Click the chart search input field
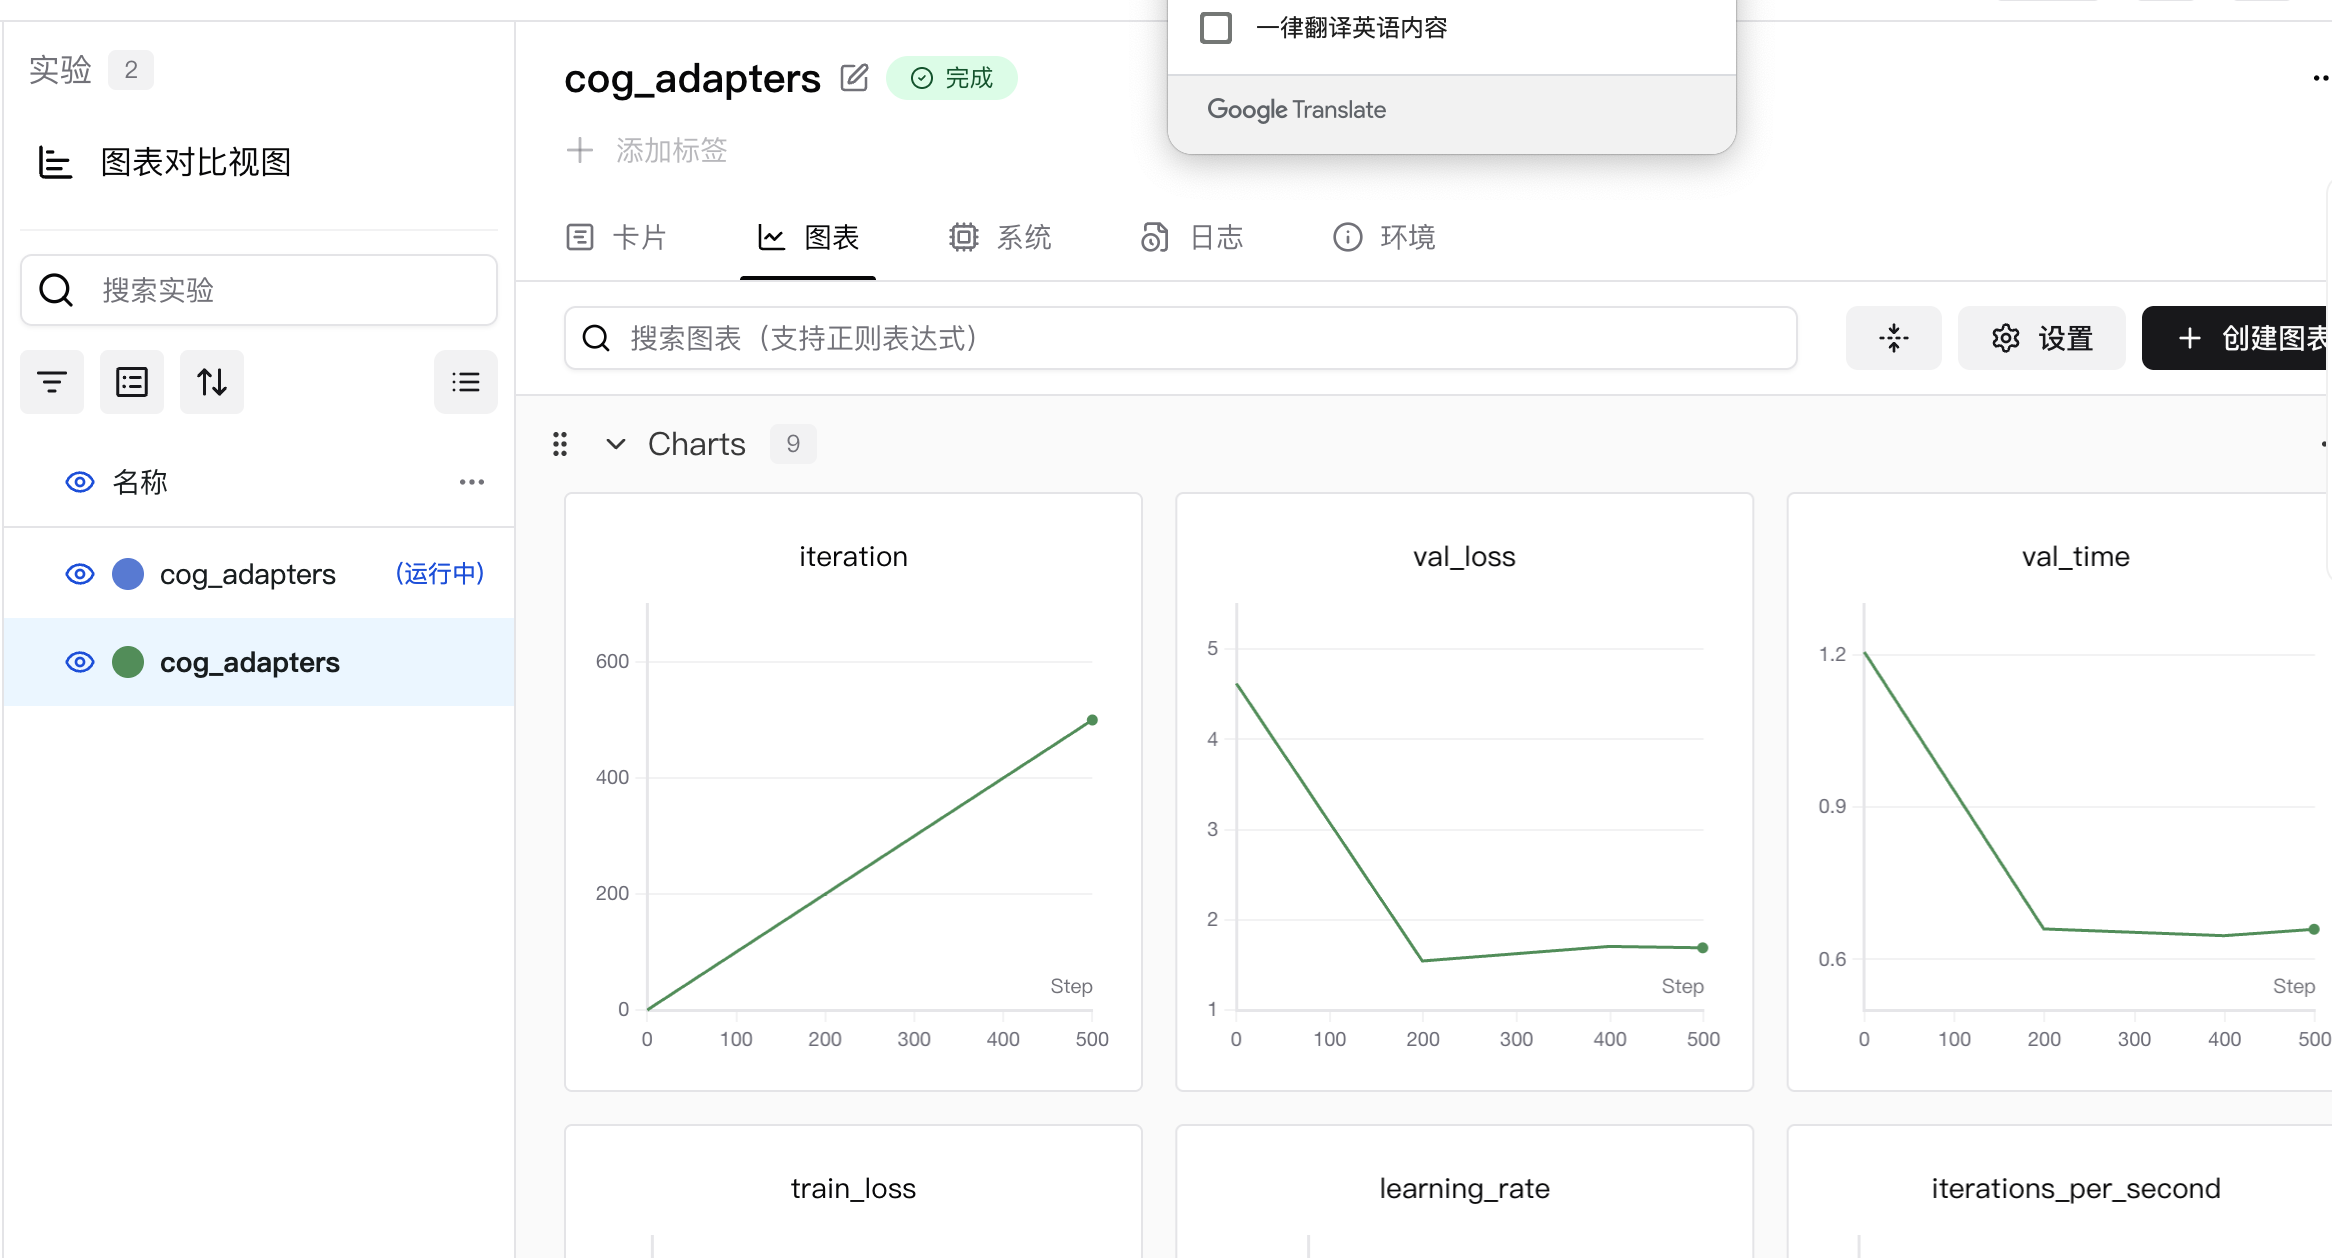This screenshot has height=1258, width=2332. pos(1180,338)
